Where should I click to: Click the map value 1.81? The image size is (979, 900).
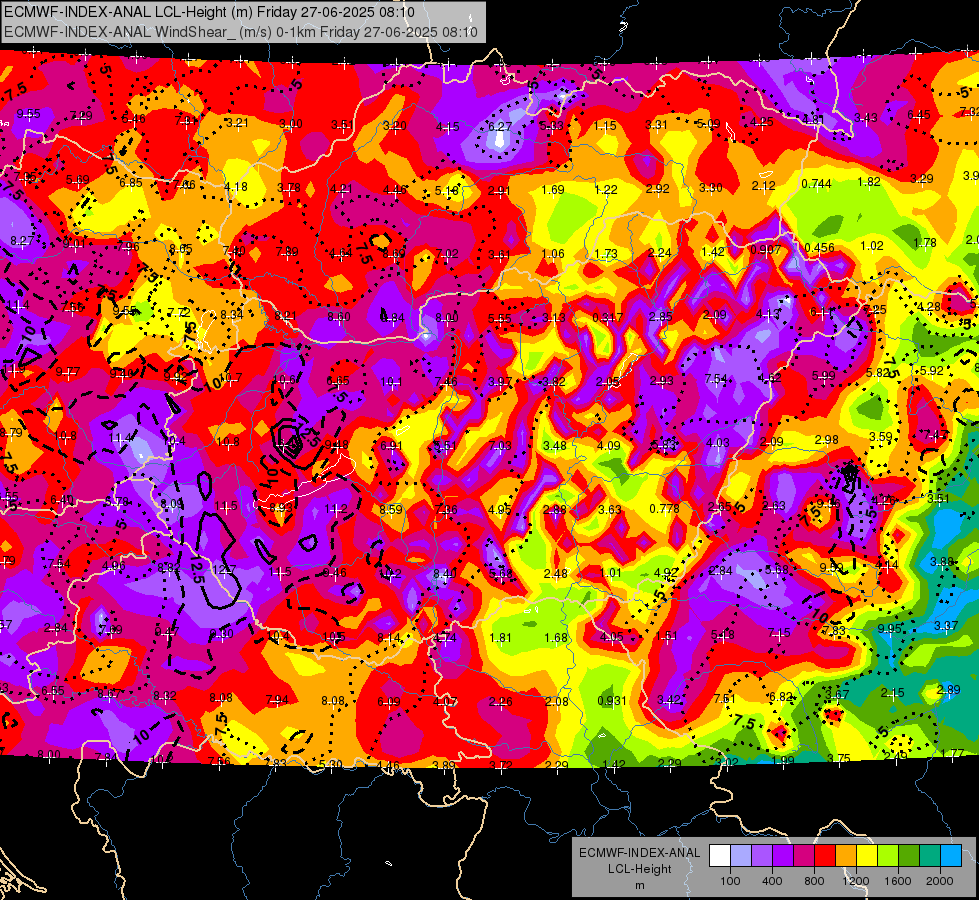click(501, 638)
